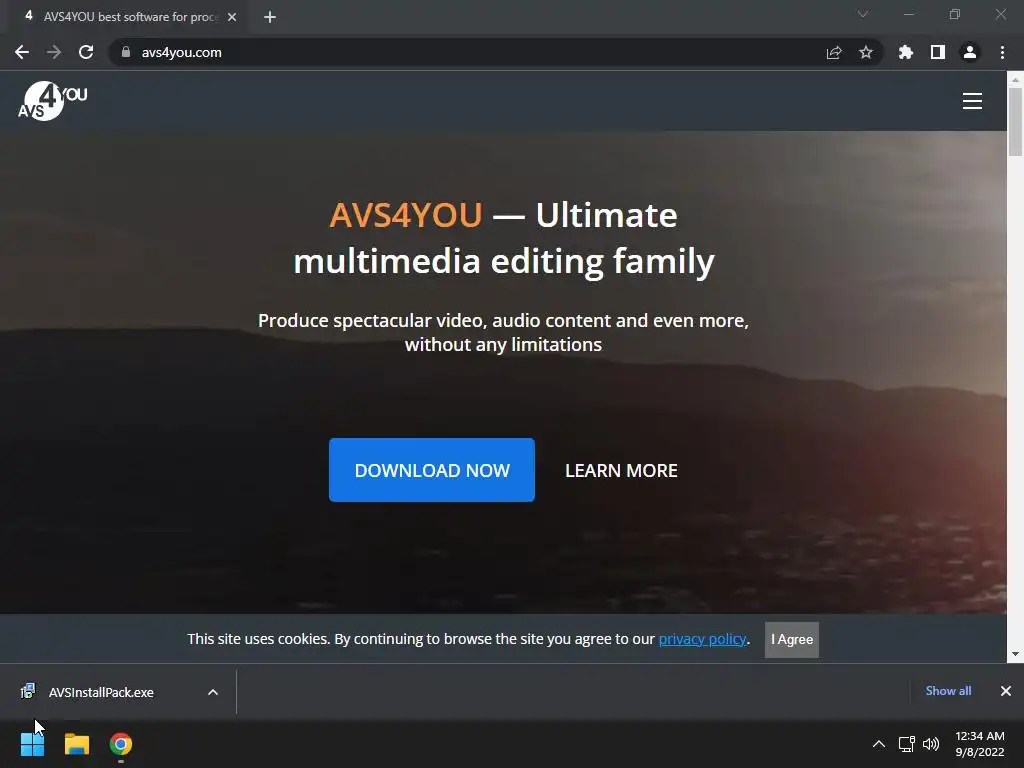Image resolution: width=1024 pixels, height=768 pixels.
Task: Click the AVS4YOU logo
Action: (52, 101)
